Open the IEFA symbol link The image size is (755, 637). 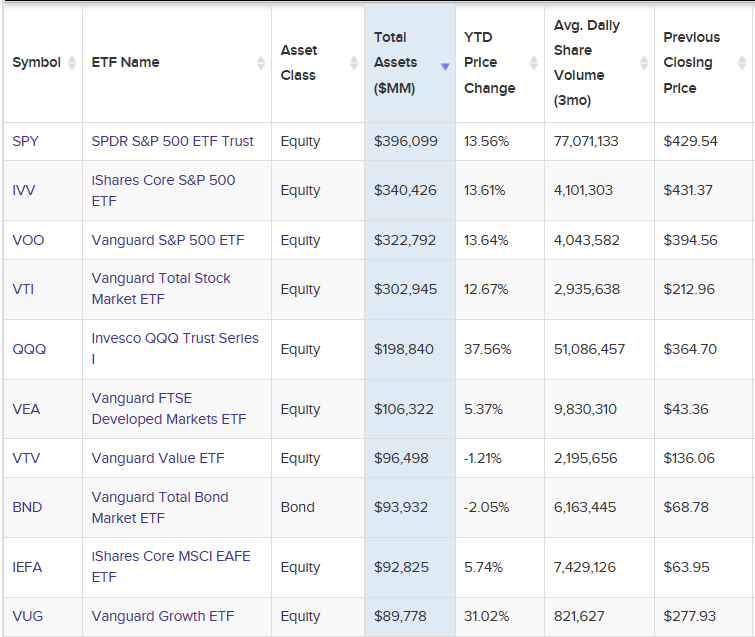tap(27, 567)
